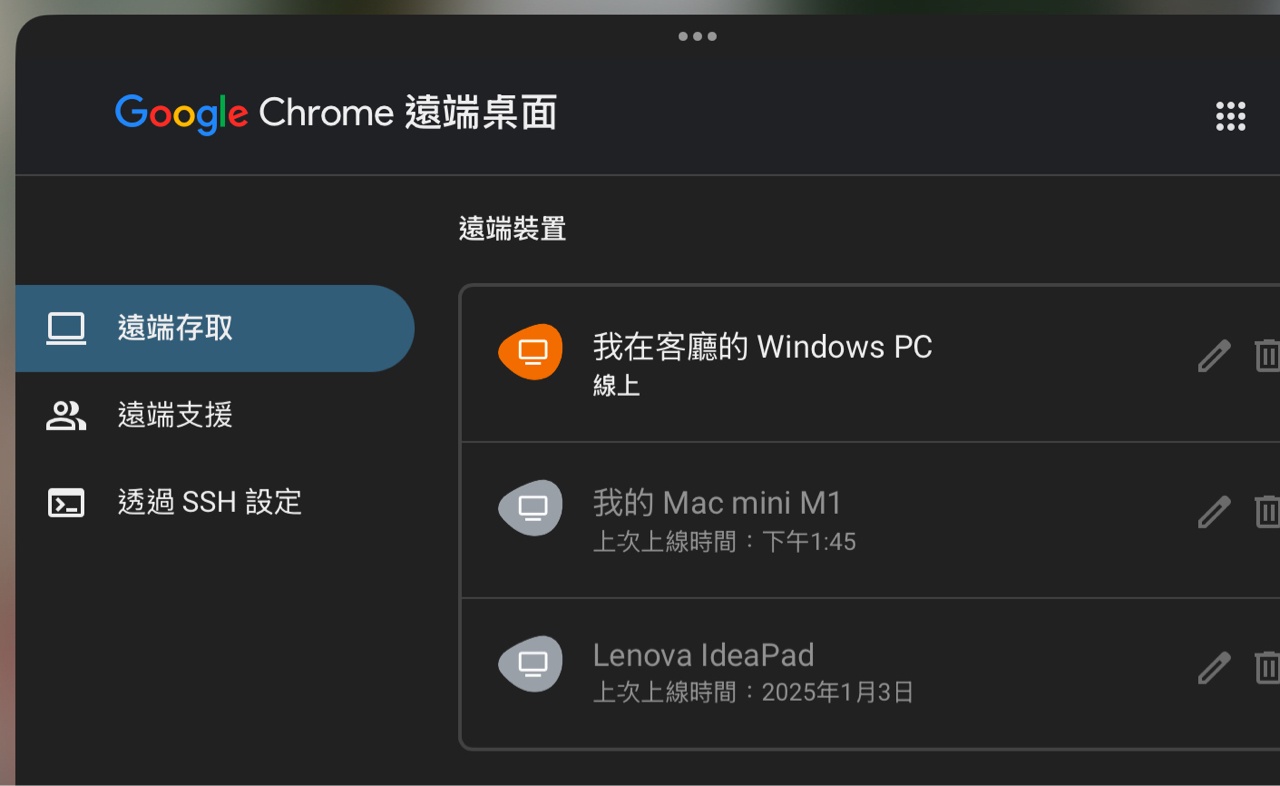This screenshot has width=1280, height=786.
Task: Delete Lenova IdeaPad with trash icon
Action: click(1266, 667)
